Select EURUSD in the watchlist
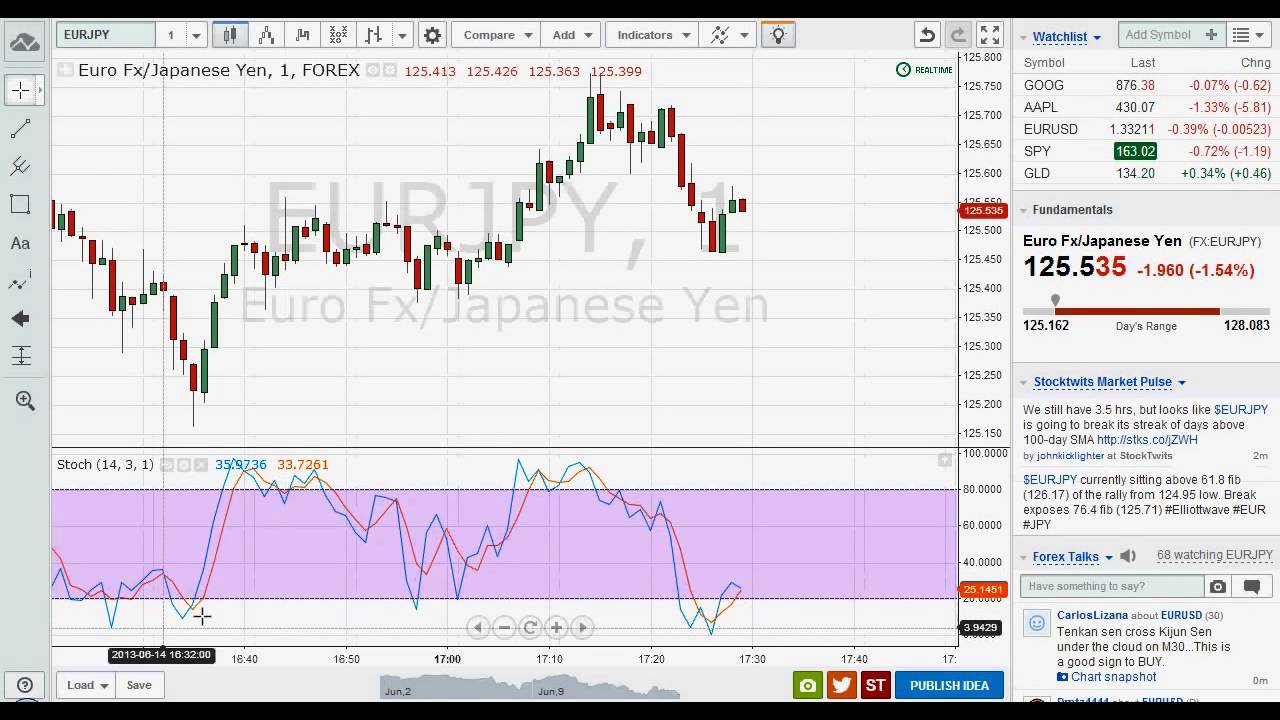Image resolution: width=1280 pixels, height=720 pixels. (1147, 129)
